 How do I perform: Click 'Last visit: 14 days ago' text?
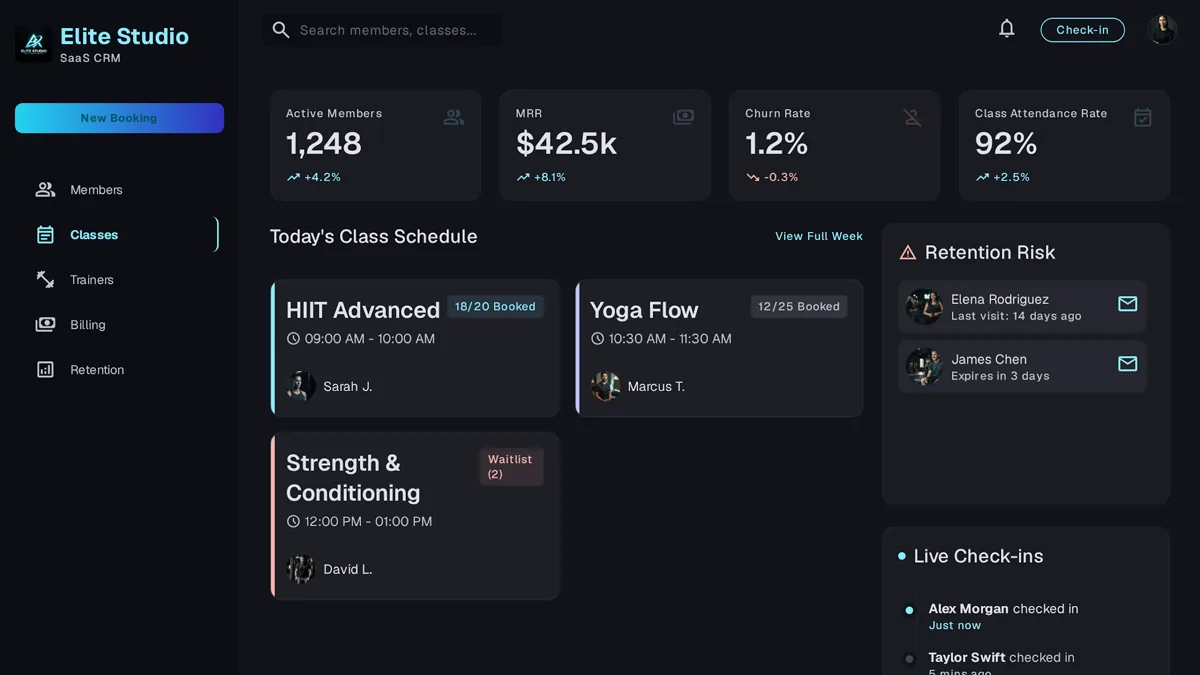pyautogui.click(x=1016, y=316)
